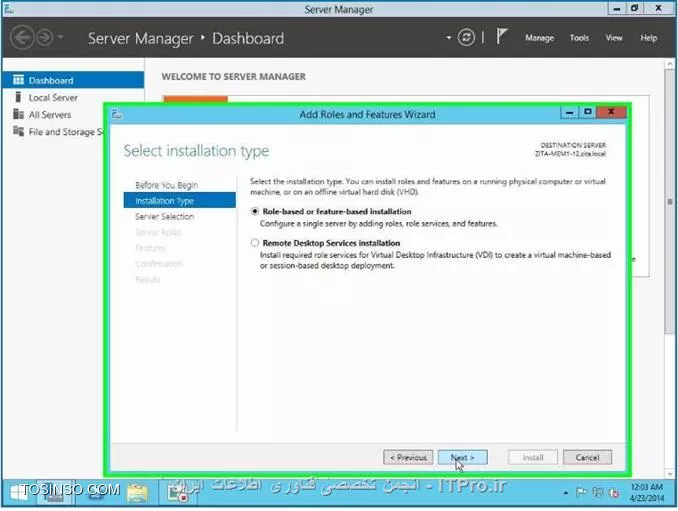
Task: Click the Next button in the wizard
Action: click(x=462, y=457)
